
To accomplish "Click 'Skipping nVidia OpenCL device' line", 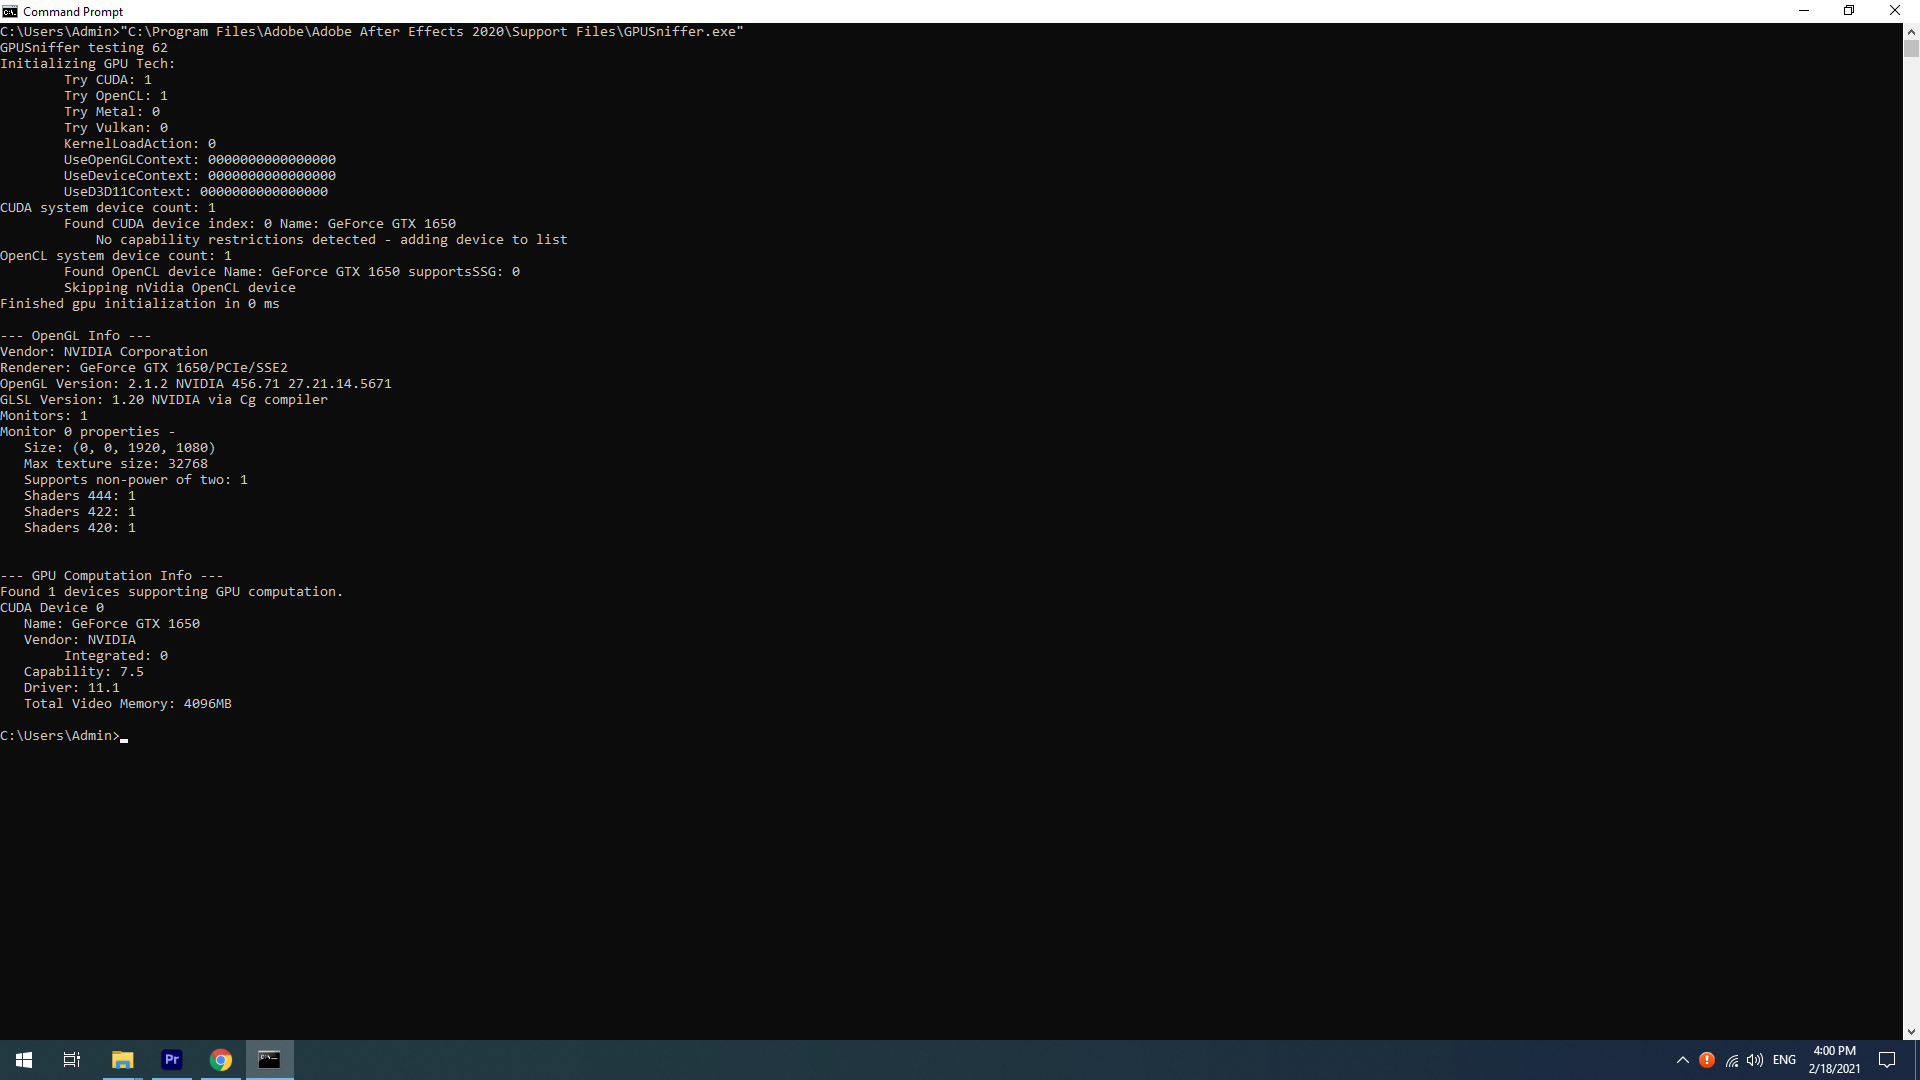I will pyautogui.click(x=180, y=288).
